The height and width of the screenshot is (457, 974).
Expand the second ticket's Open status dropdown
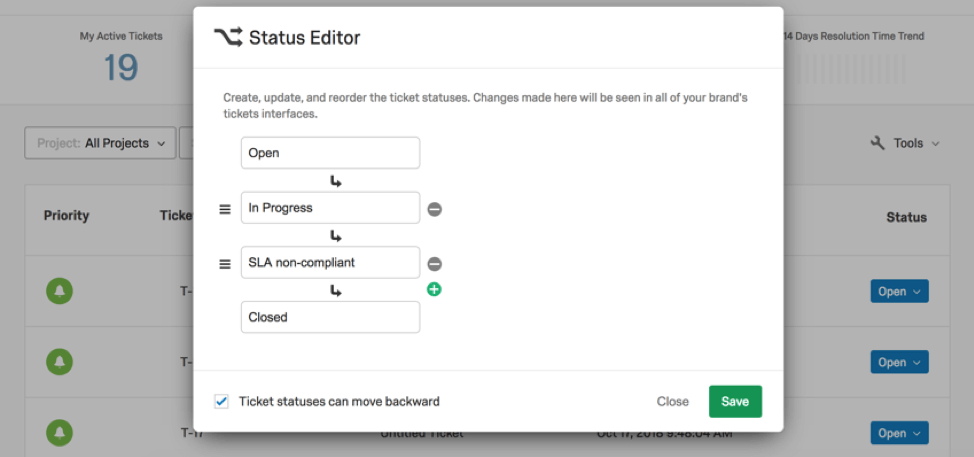click(x=899, y=362)
